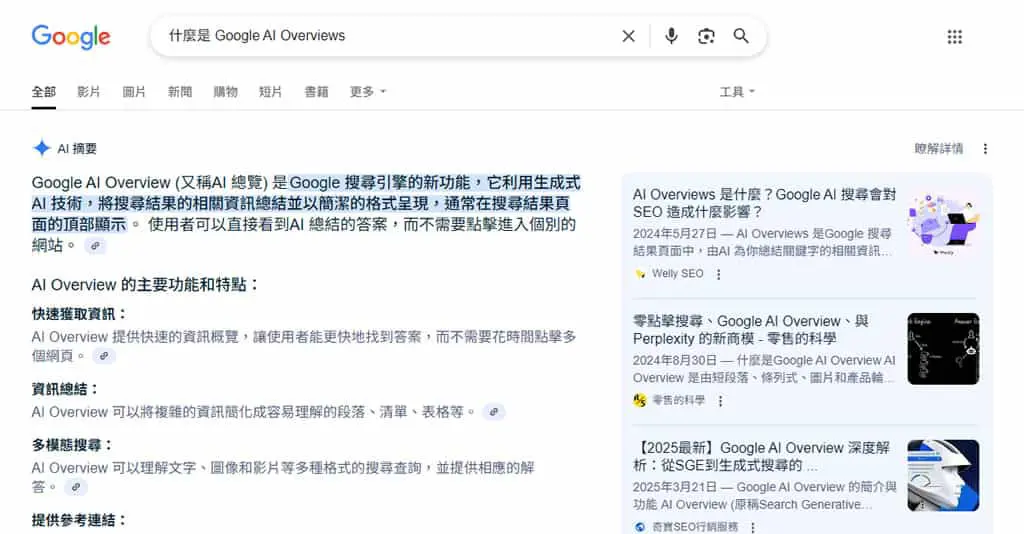This screenshot has height=534, width=1024.
Task: Go to Google homepage via logo
Action: point(71,37)
